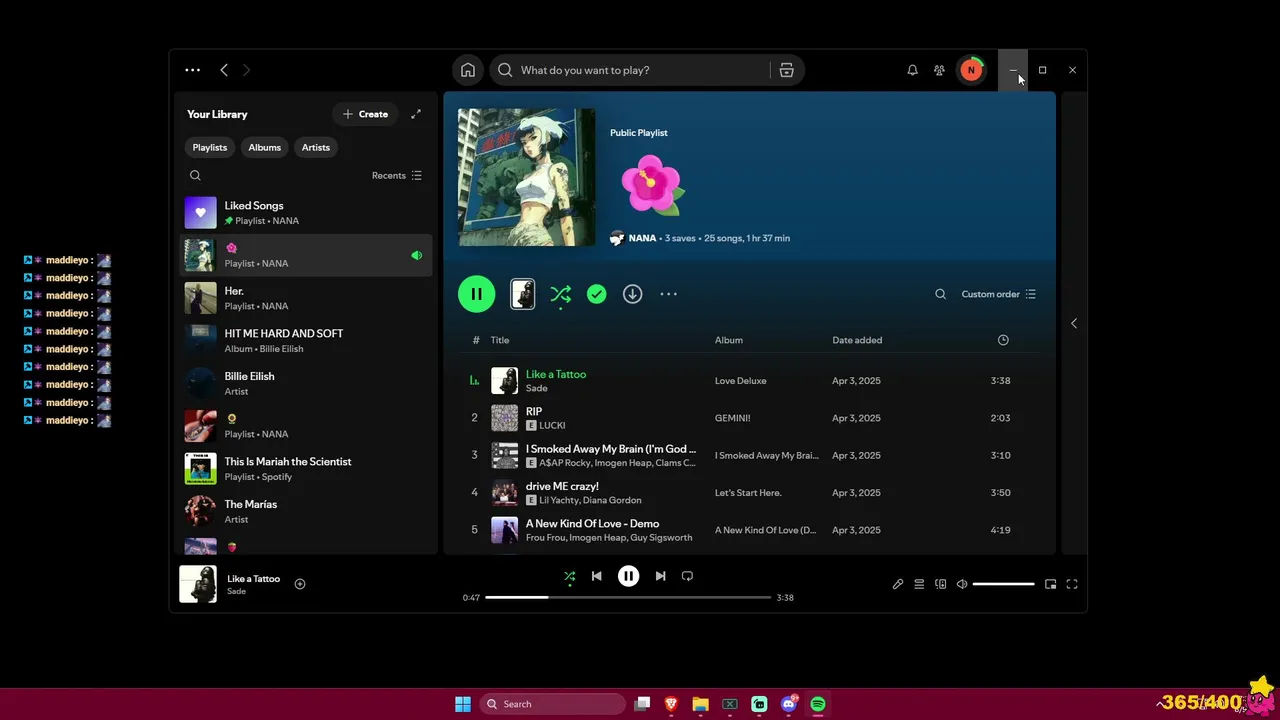
Task: Sort tracks by Date added column
Action: click(857, 340)
